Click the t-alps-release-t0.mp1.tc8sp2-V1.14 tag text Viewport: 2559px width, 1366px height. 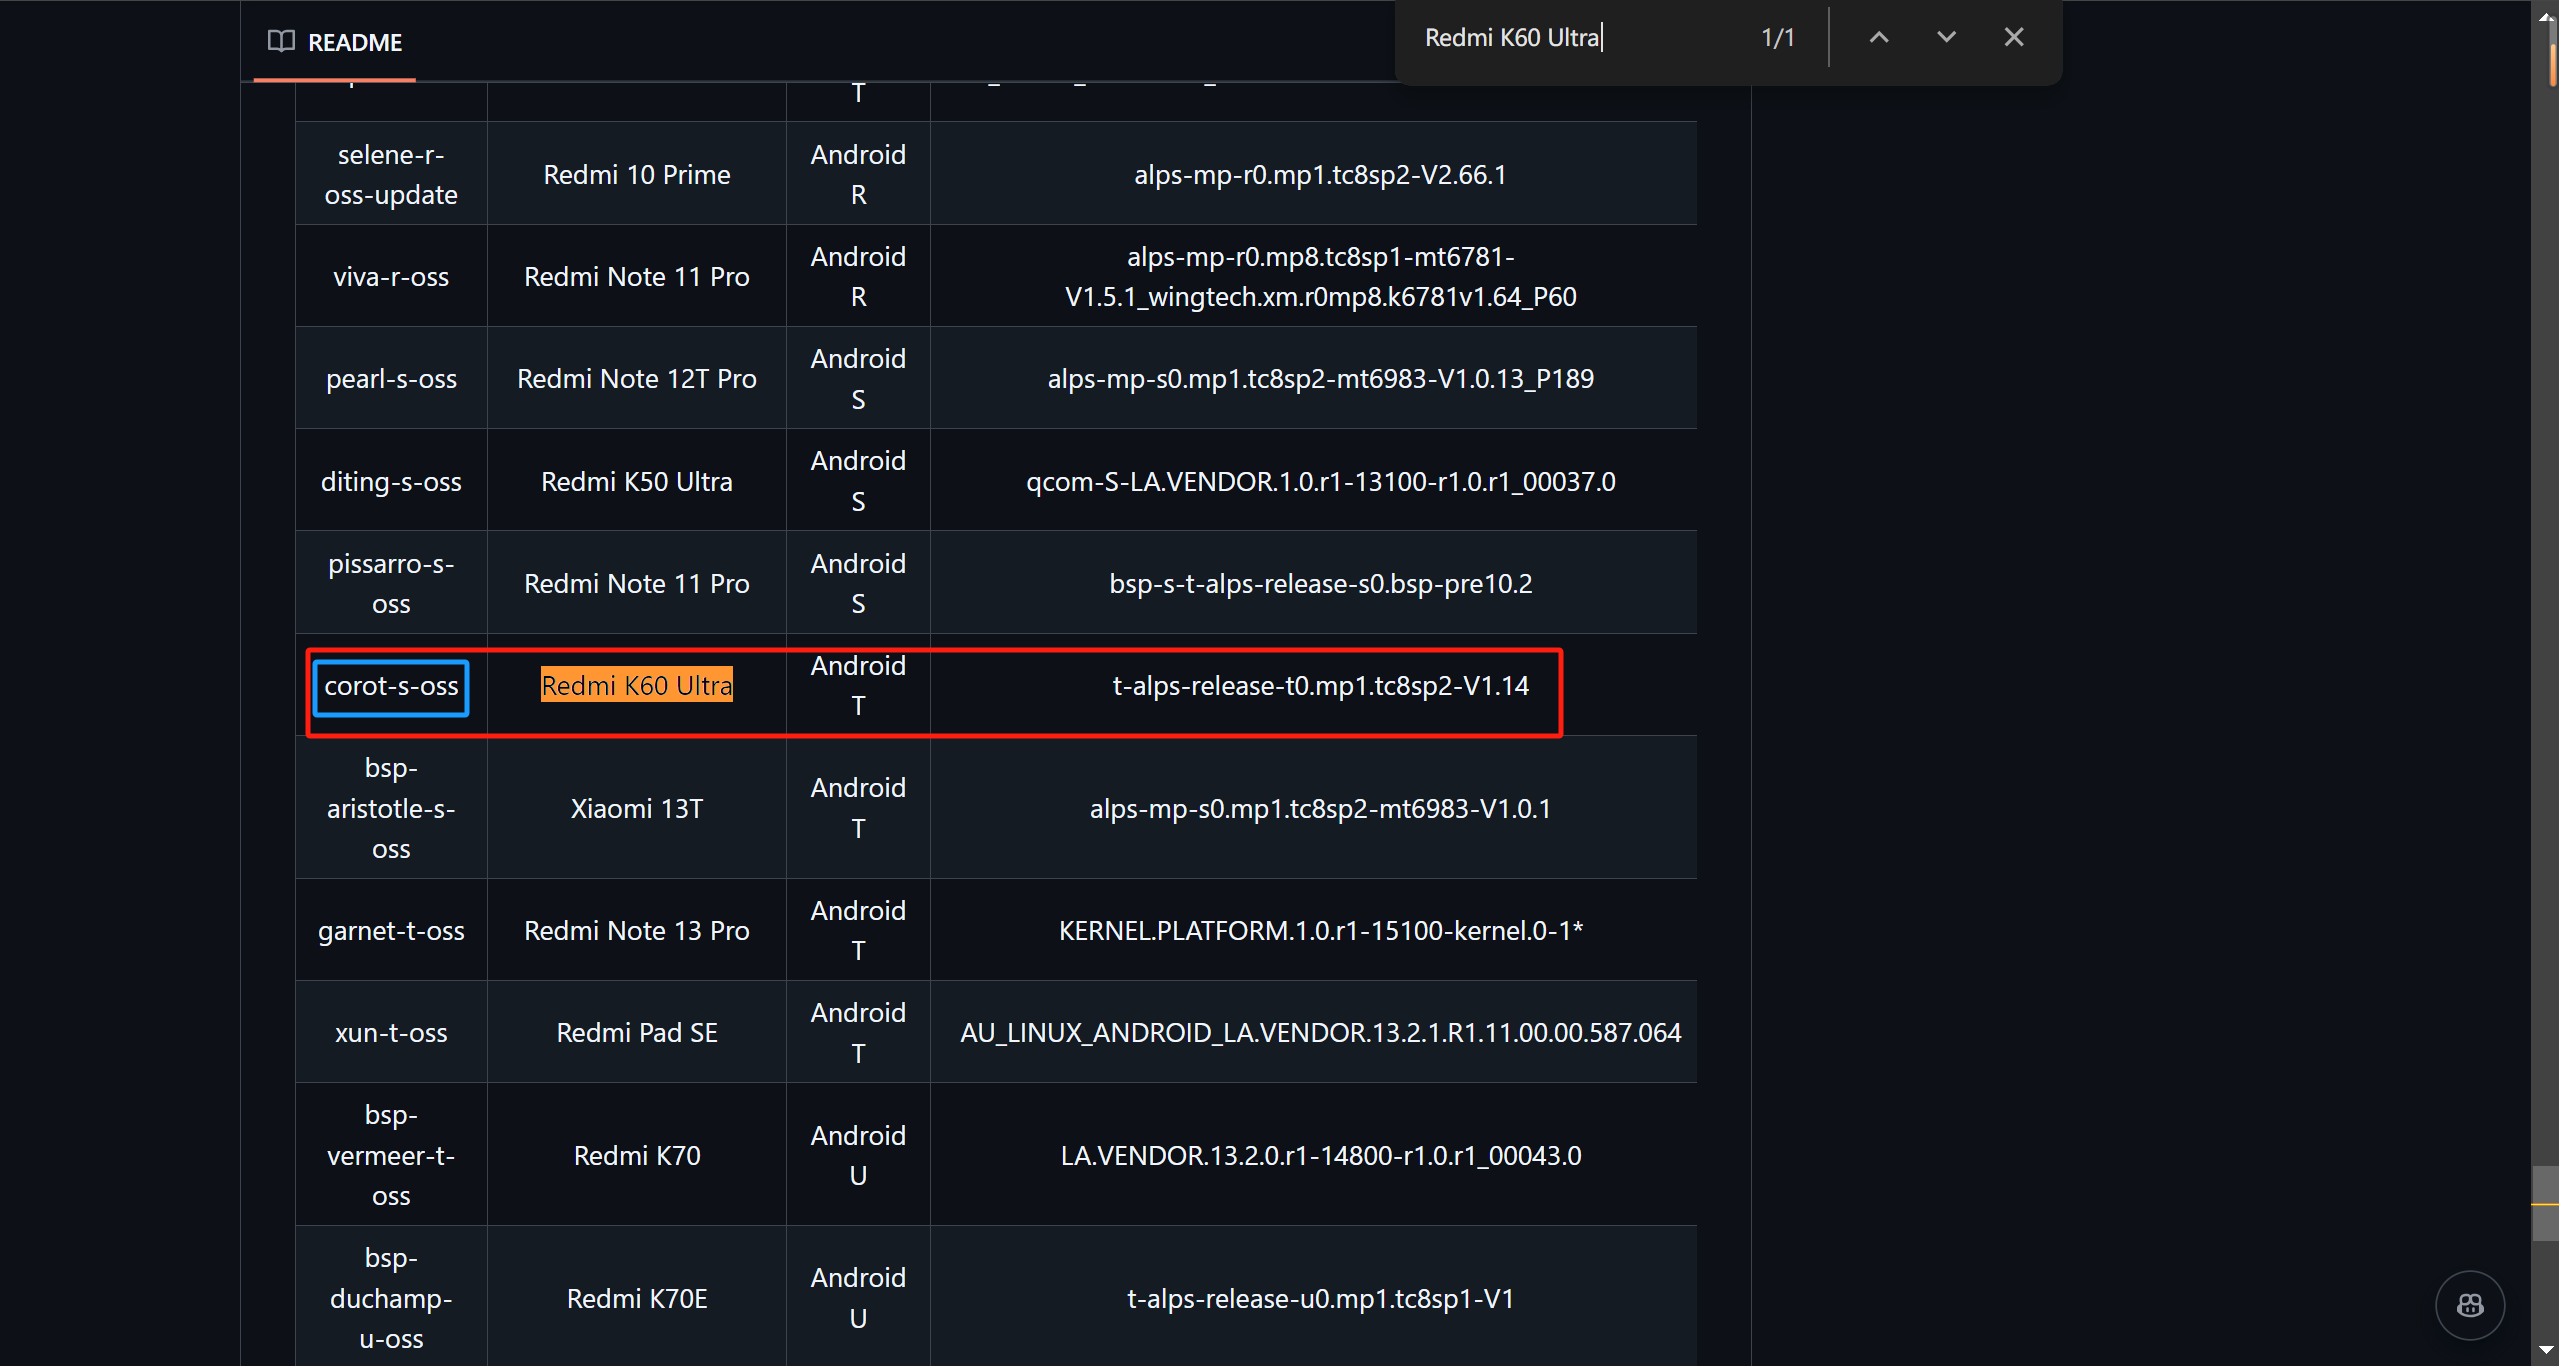1320,686
